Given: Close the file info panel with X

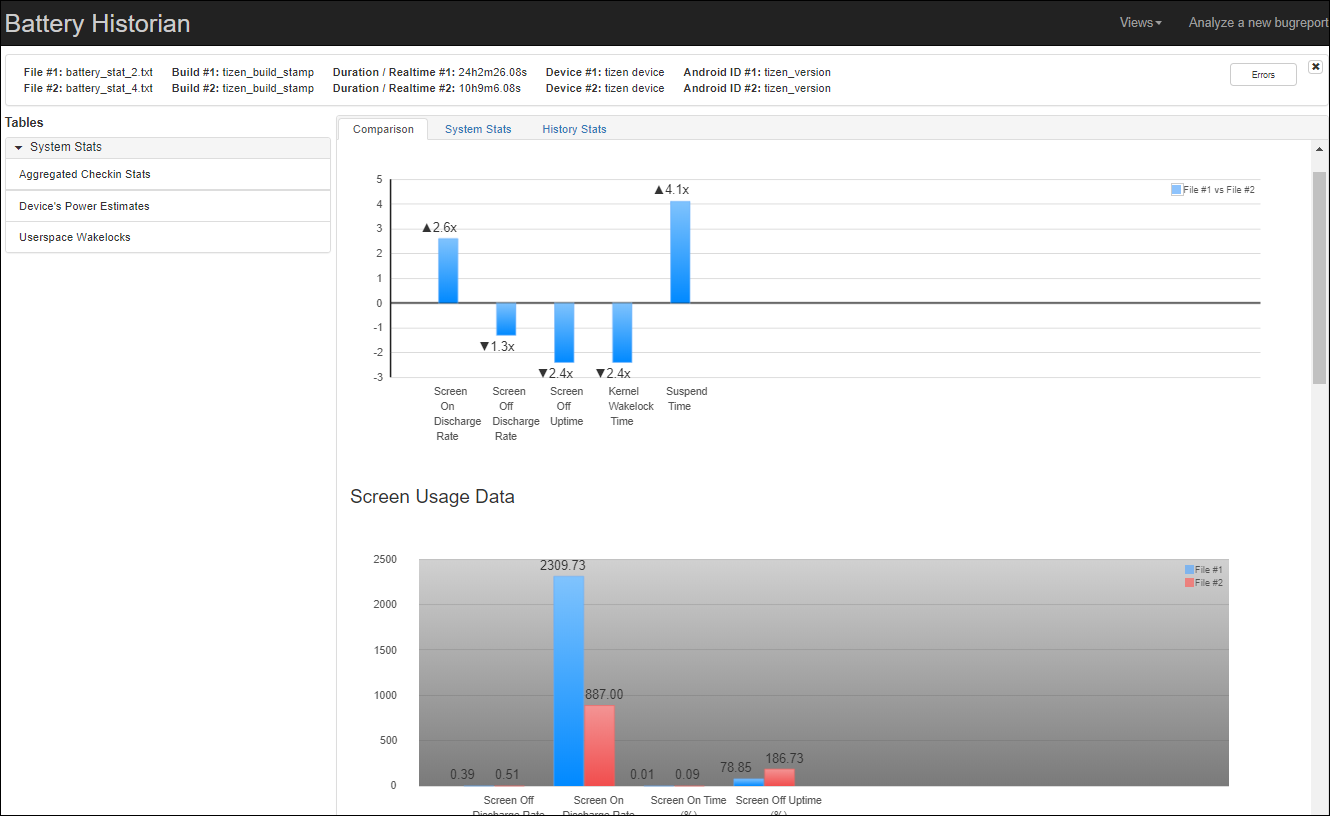Looking at the screenshot, I should 1315,67.
